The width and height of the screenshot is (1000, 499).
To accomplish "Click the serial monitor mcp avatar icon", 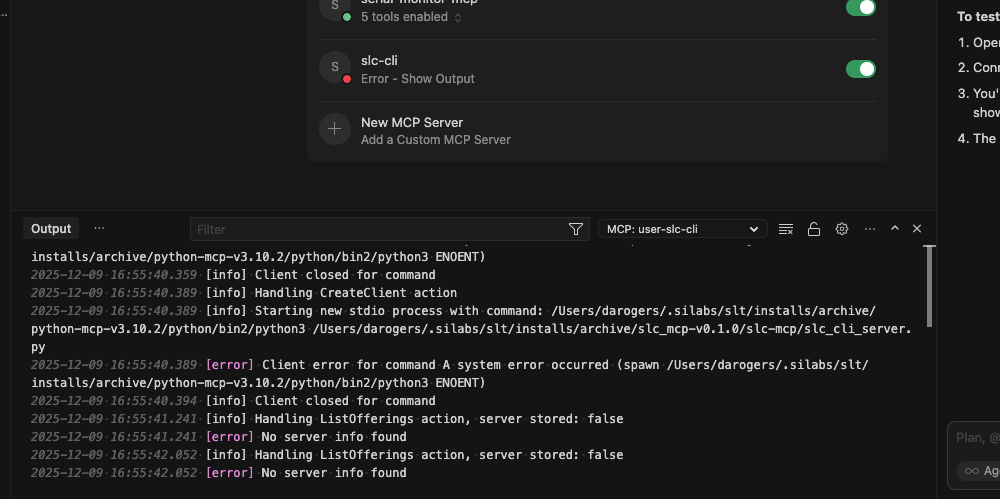I will coord(335,6).
